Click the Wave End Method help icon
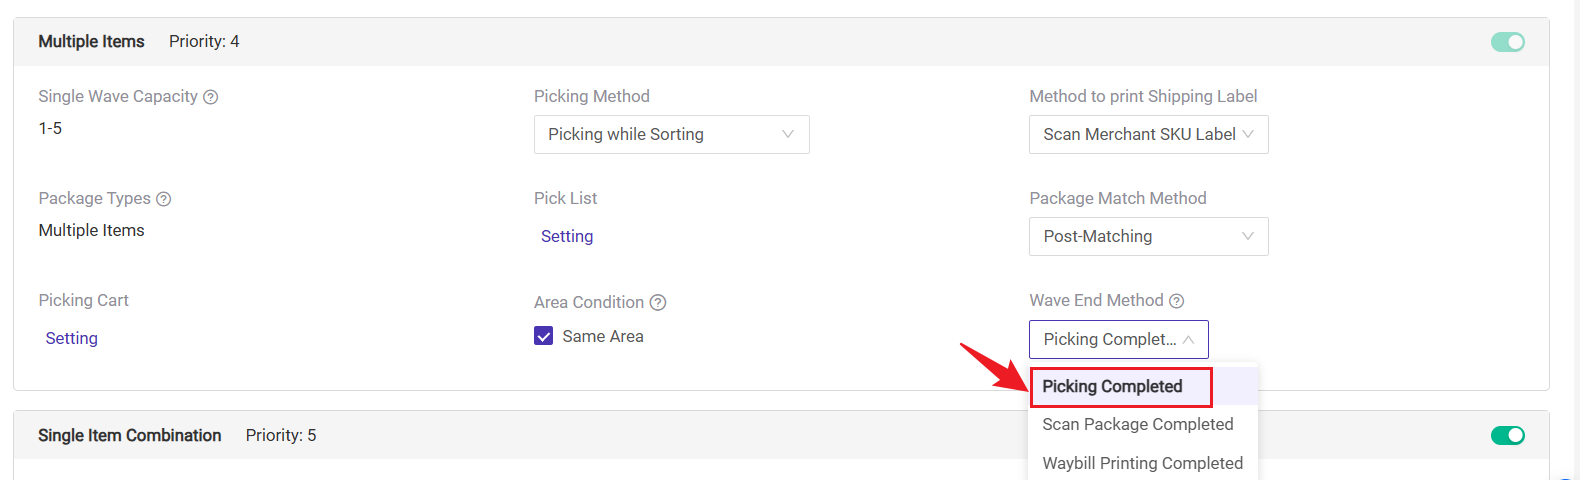1580x480 pixels. (x=1177, y=301)
